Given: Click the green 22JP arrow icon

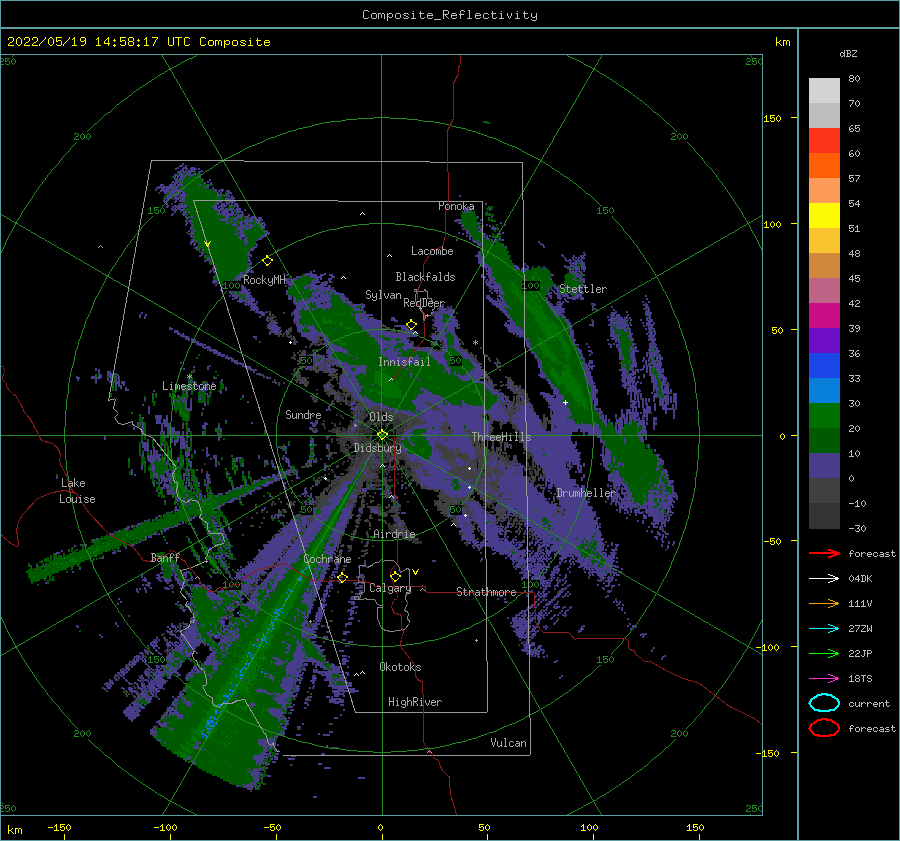Looking at the screenshot, I should click(x=824, y=653).
